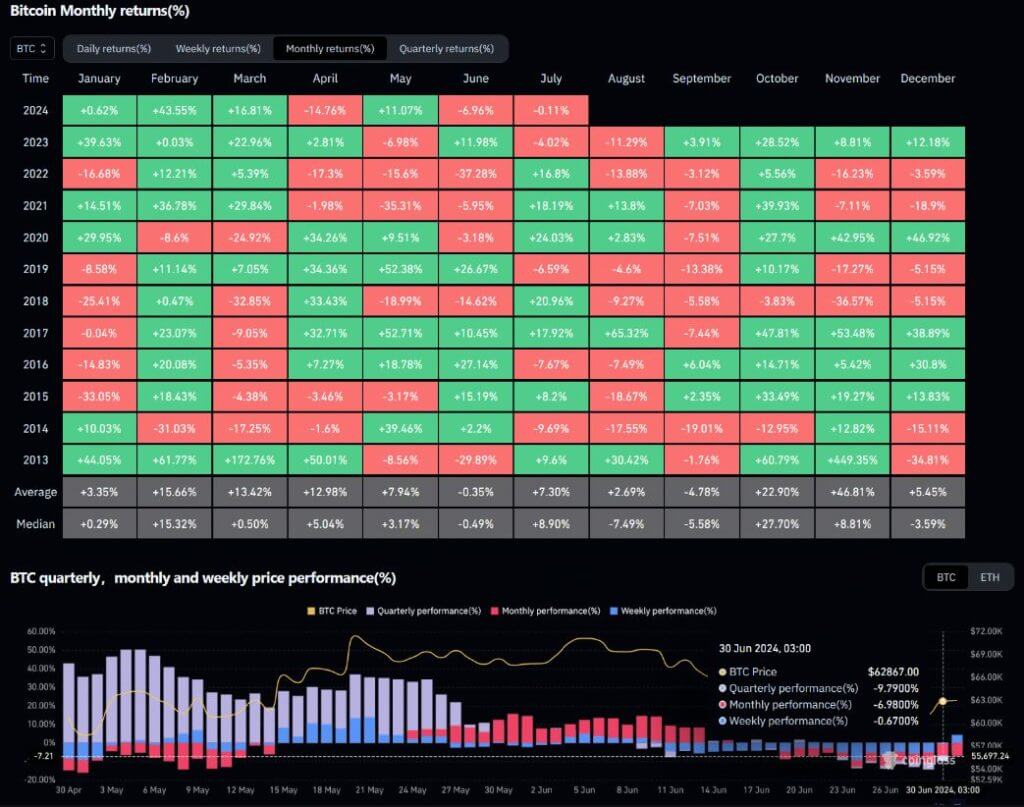Image resolution: width=1024 pixels, height=807 pixels.
Task: Click the -7.49% August median cell
Action: pyautogui.click(x=626, y=524)
